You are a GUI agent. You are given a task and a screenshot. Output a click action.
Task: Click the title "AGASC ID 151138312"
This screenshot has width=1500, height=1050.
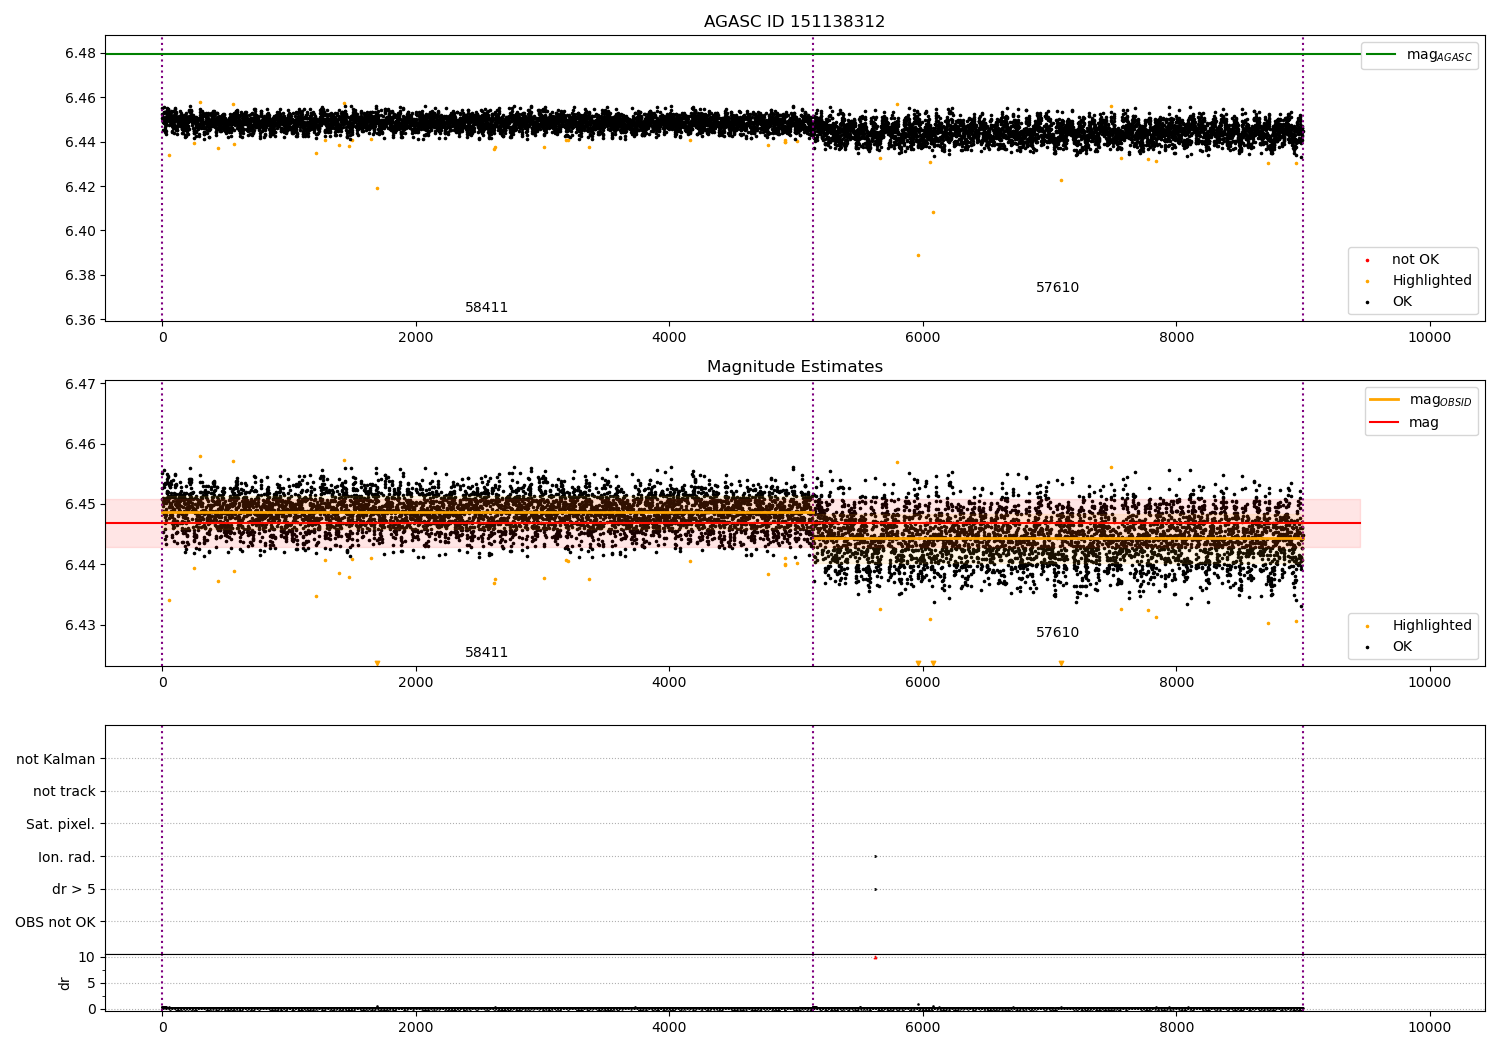pyautogui.click(x=794, y=21)
